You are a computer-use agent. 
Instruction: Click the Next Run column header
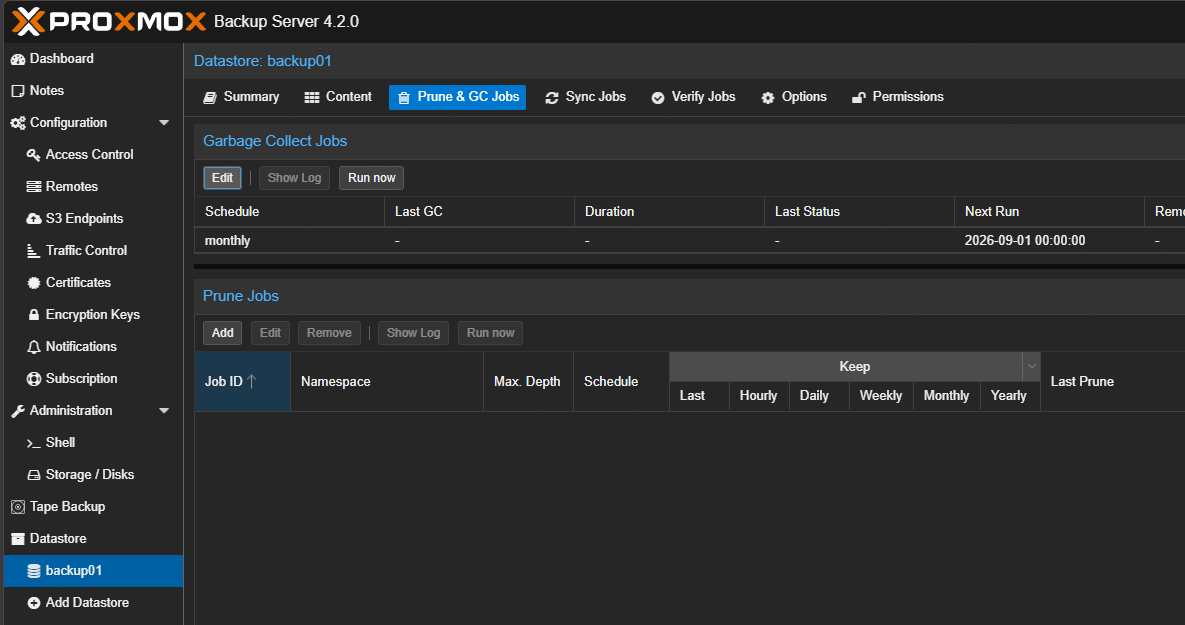1049,212
